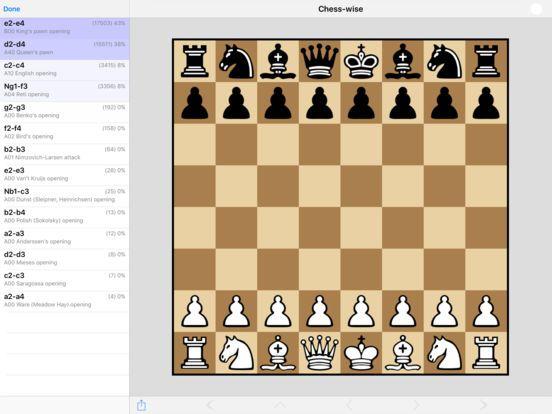Click the empty f3 square on the board
The image size is (552, 414).
coord(403,270)
